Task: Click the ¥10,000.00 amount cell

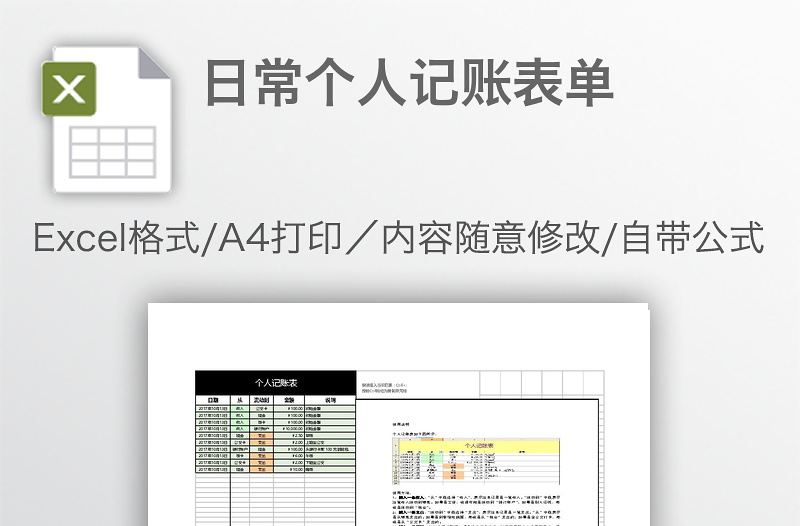Action: (289, 429)
